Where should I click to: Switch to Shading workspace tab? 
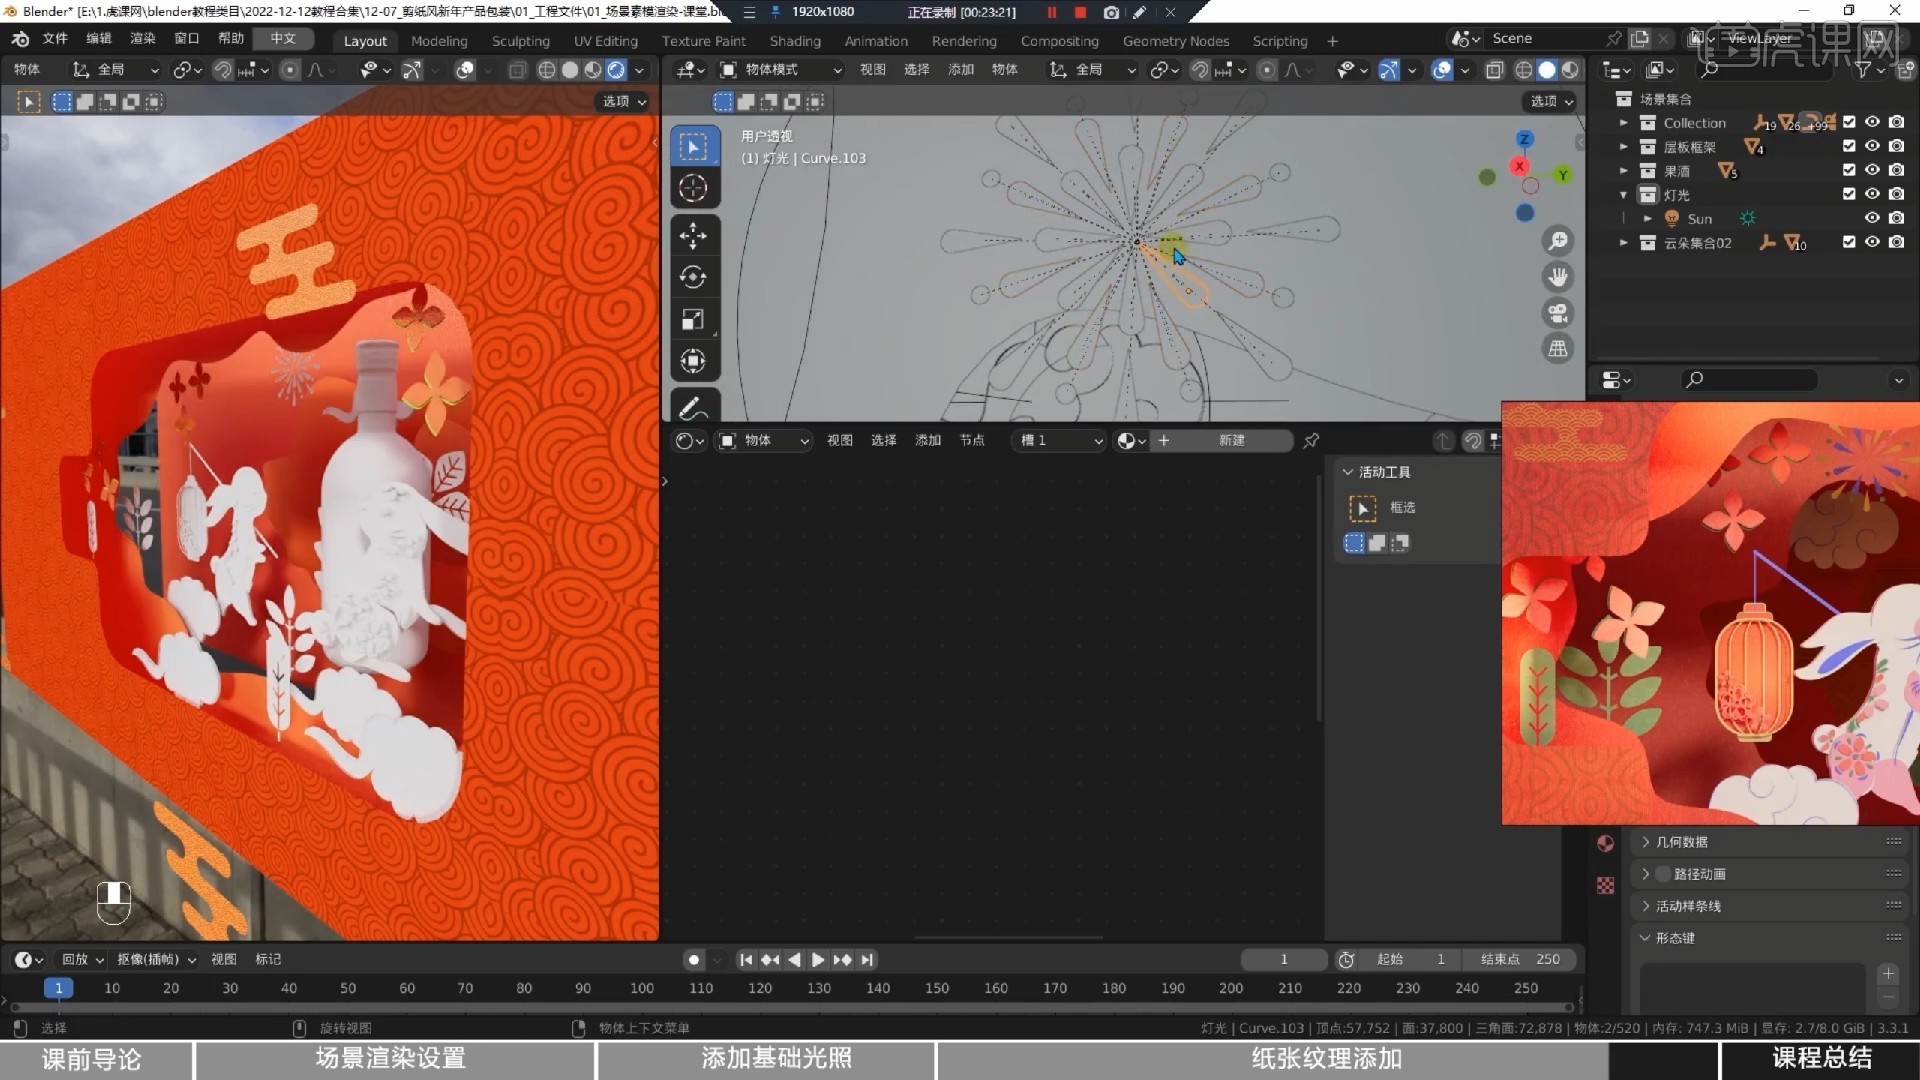pyautogui.click(x=795, y=41)
